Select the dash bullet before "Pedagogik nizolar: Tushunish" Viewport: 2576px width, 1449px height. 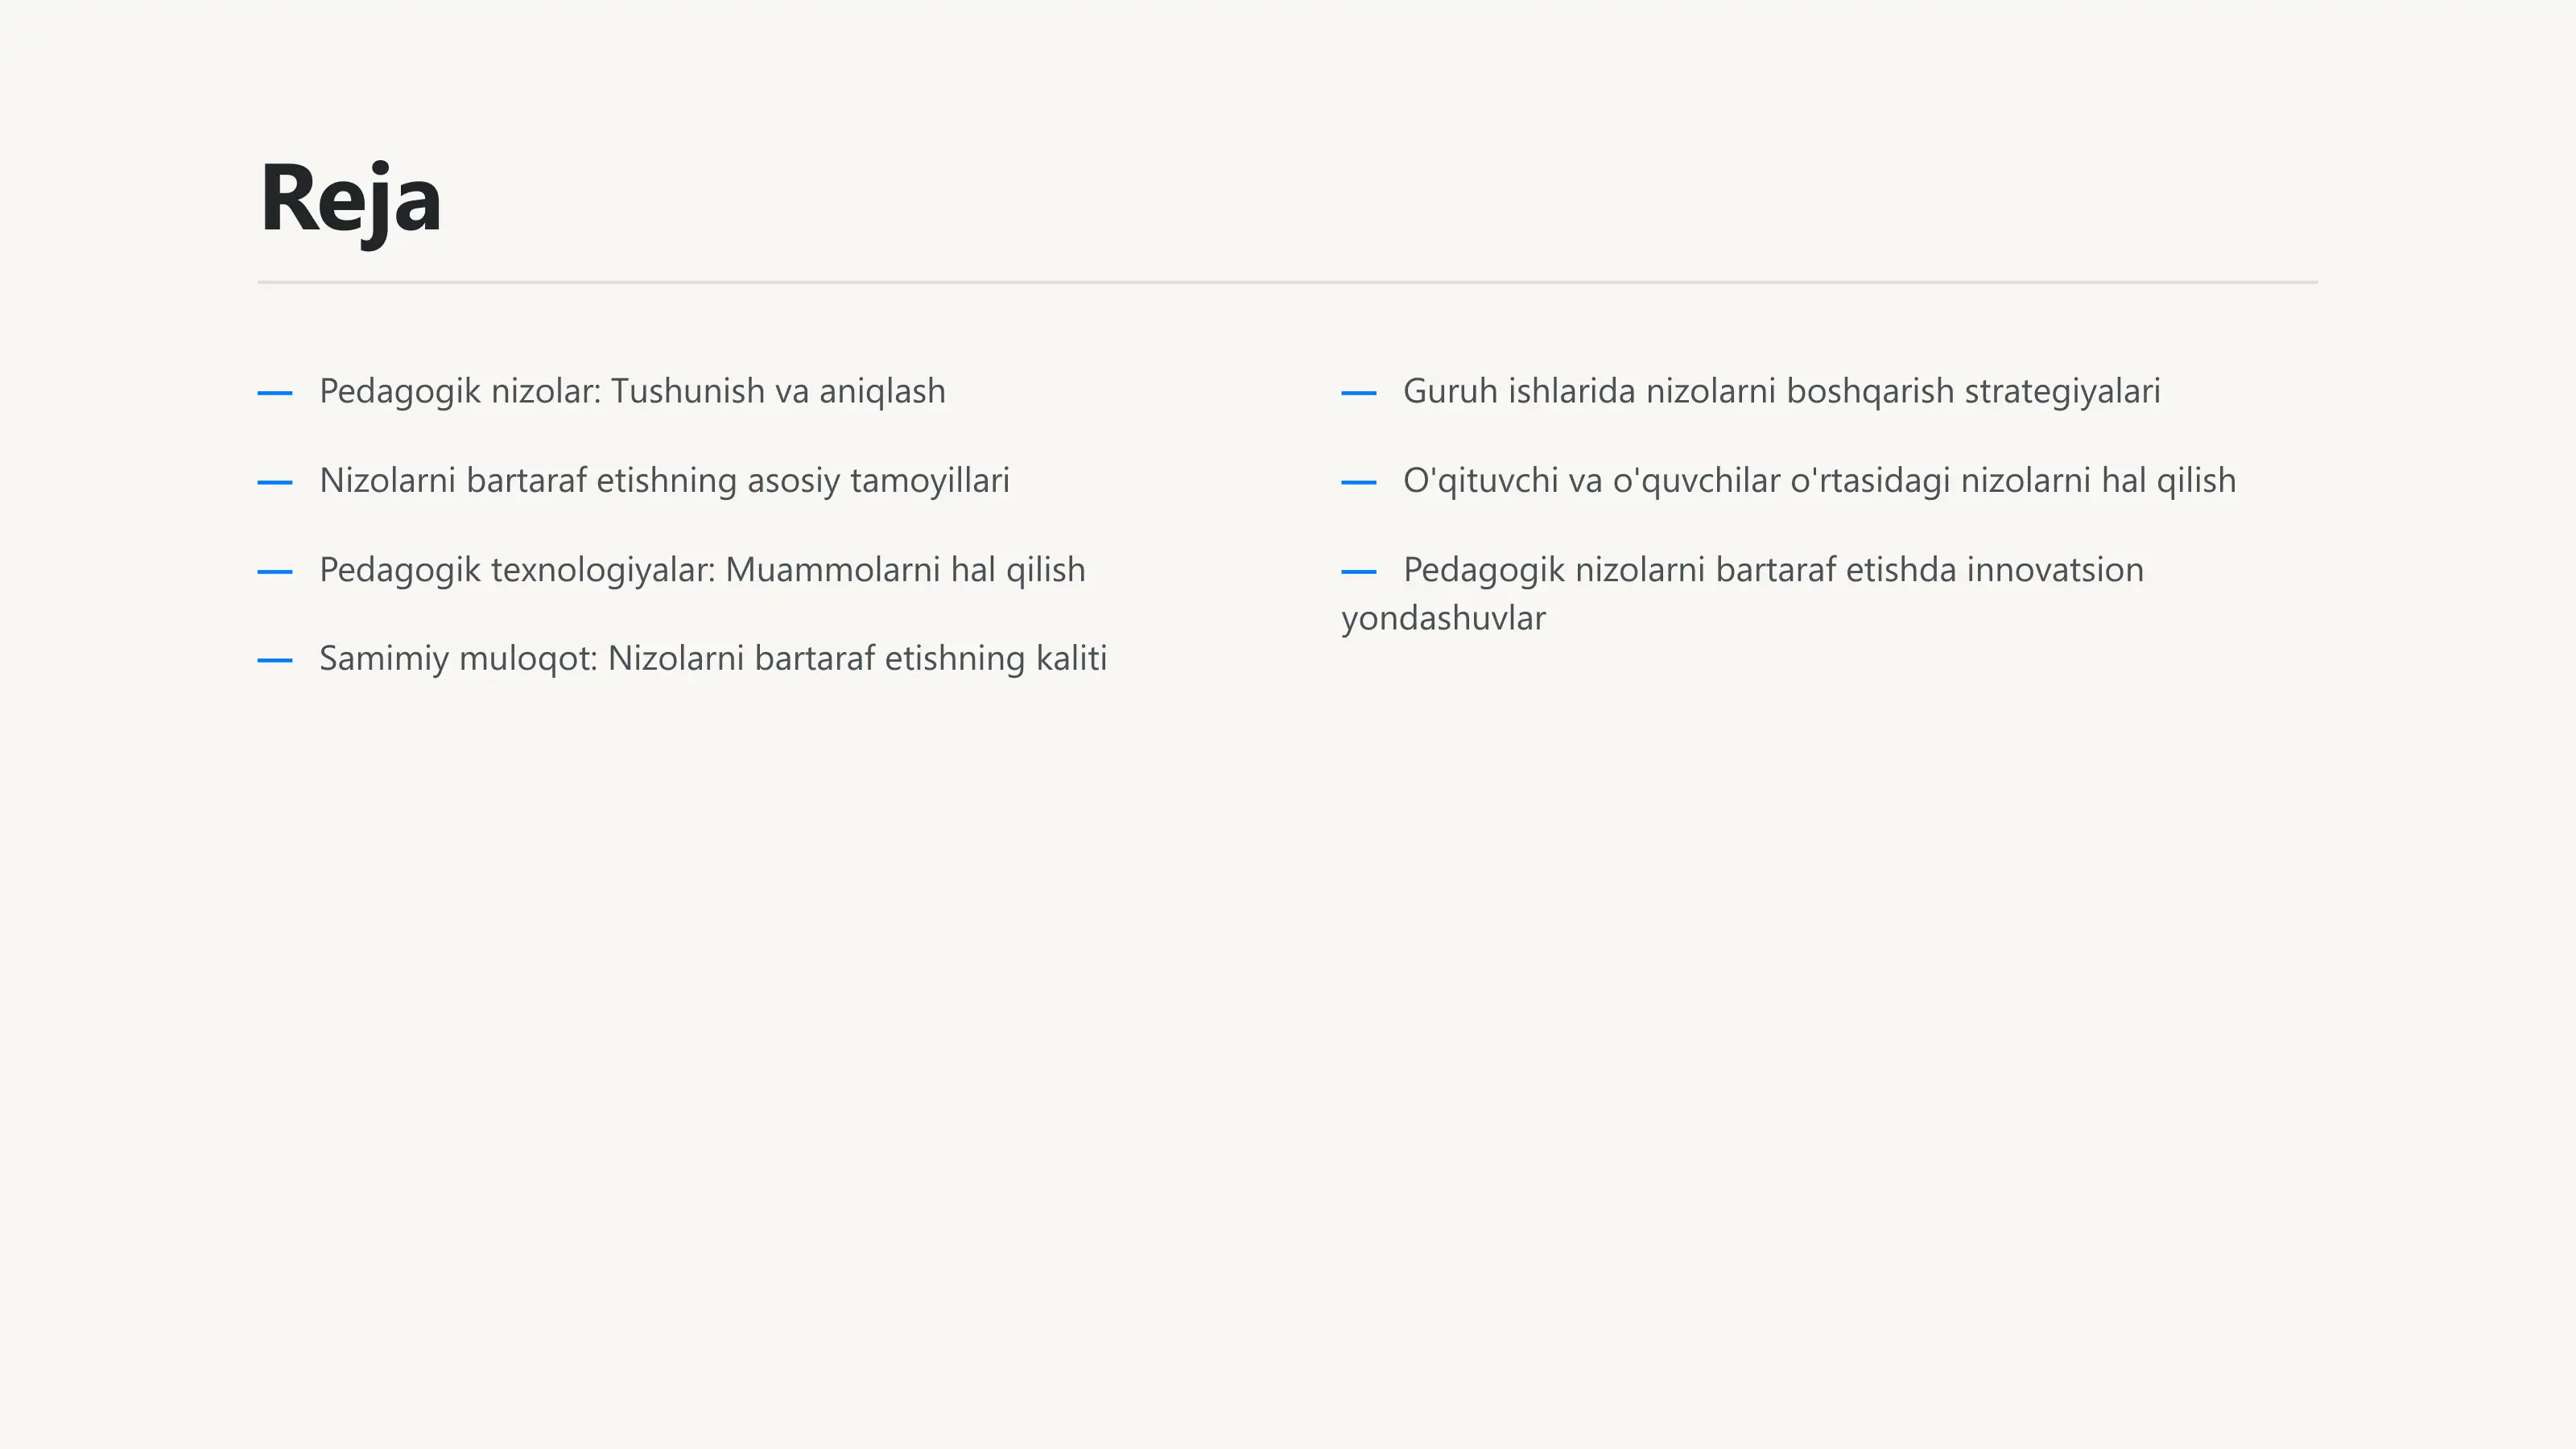point(275,393)
